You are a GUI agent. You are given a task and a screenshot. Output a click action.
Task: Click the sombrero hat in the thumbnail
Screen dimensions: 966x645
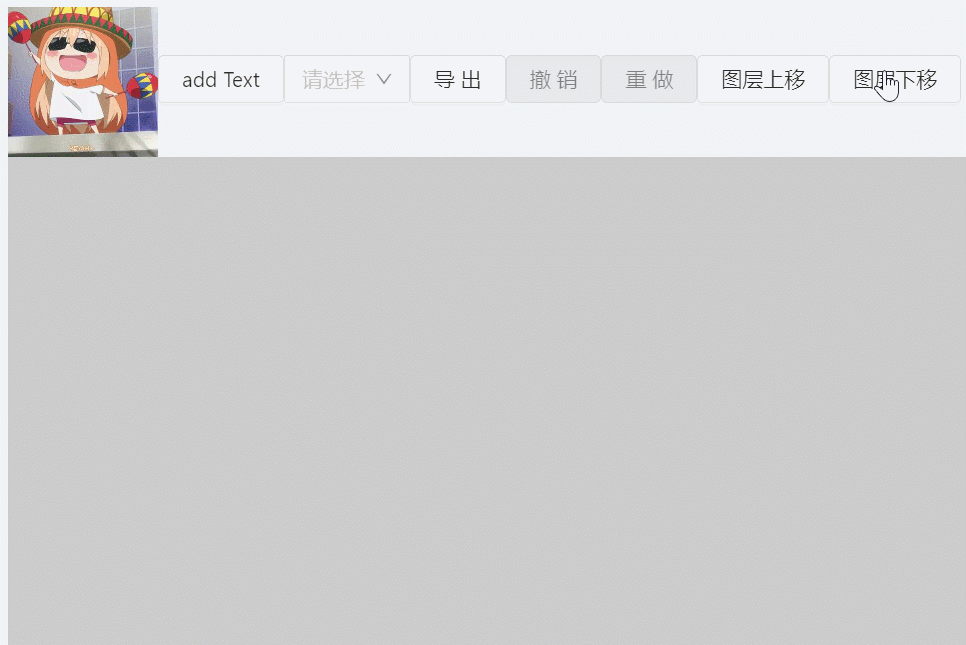(80, 26)
